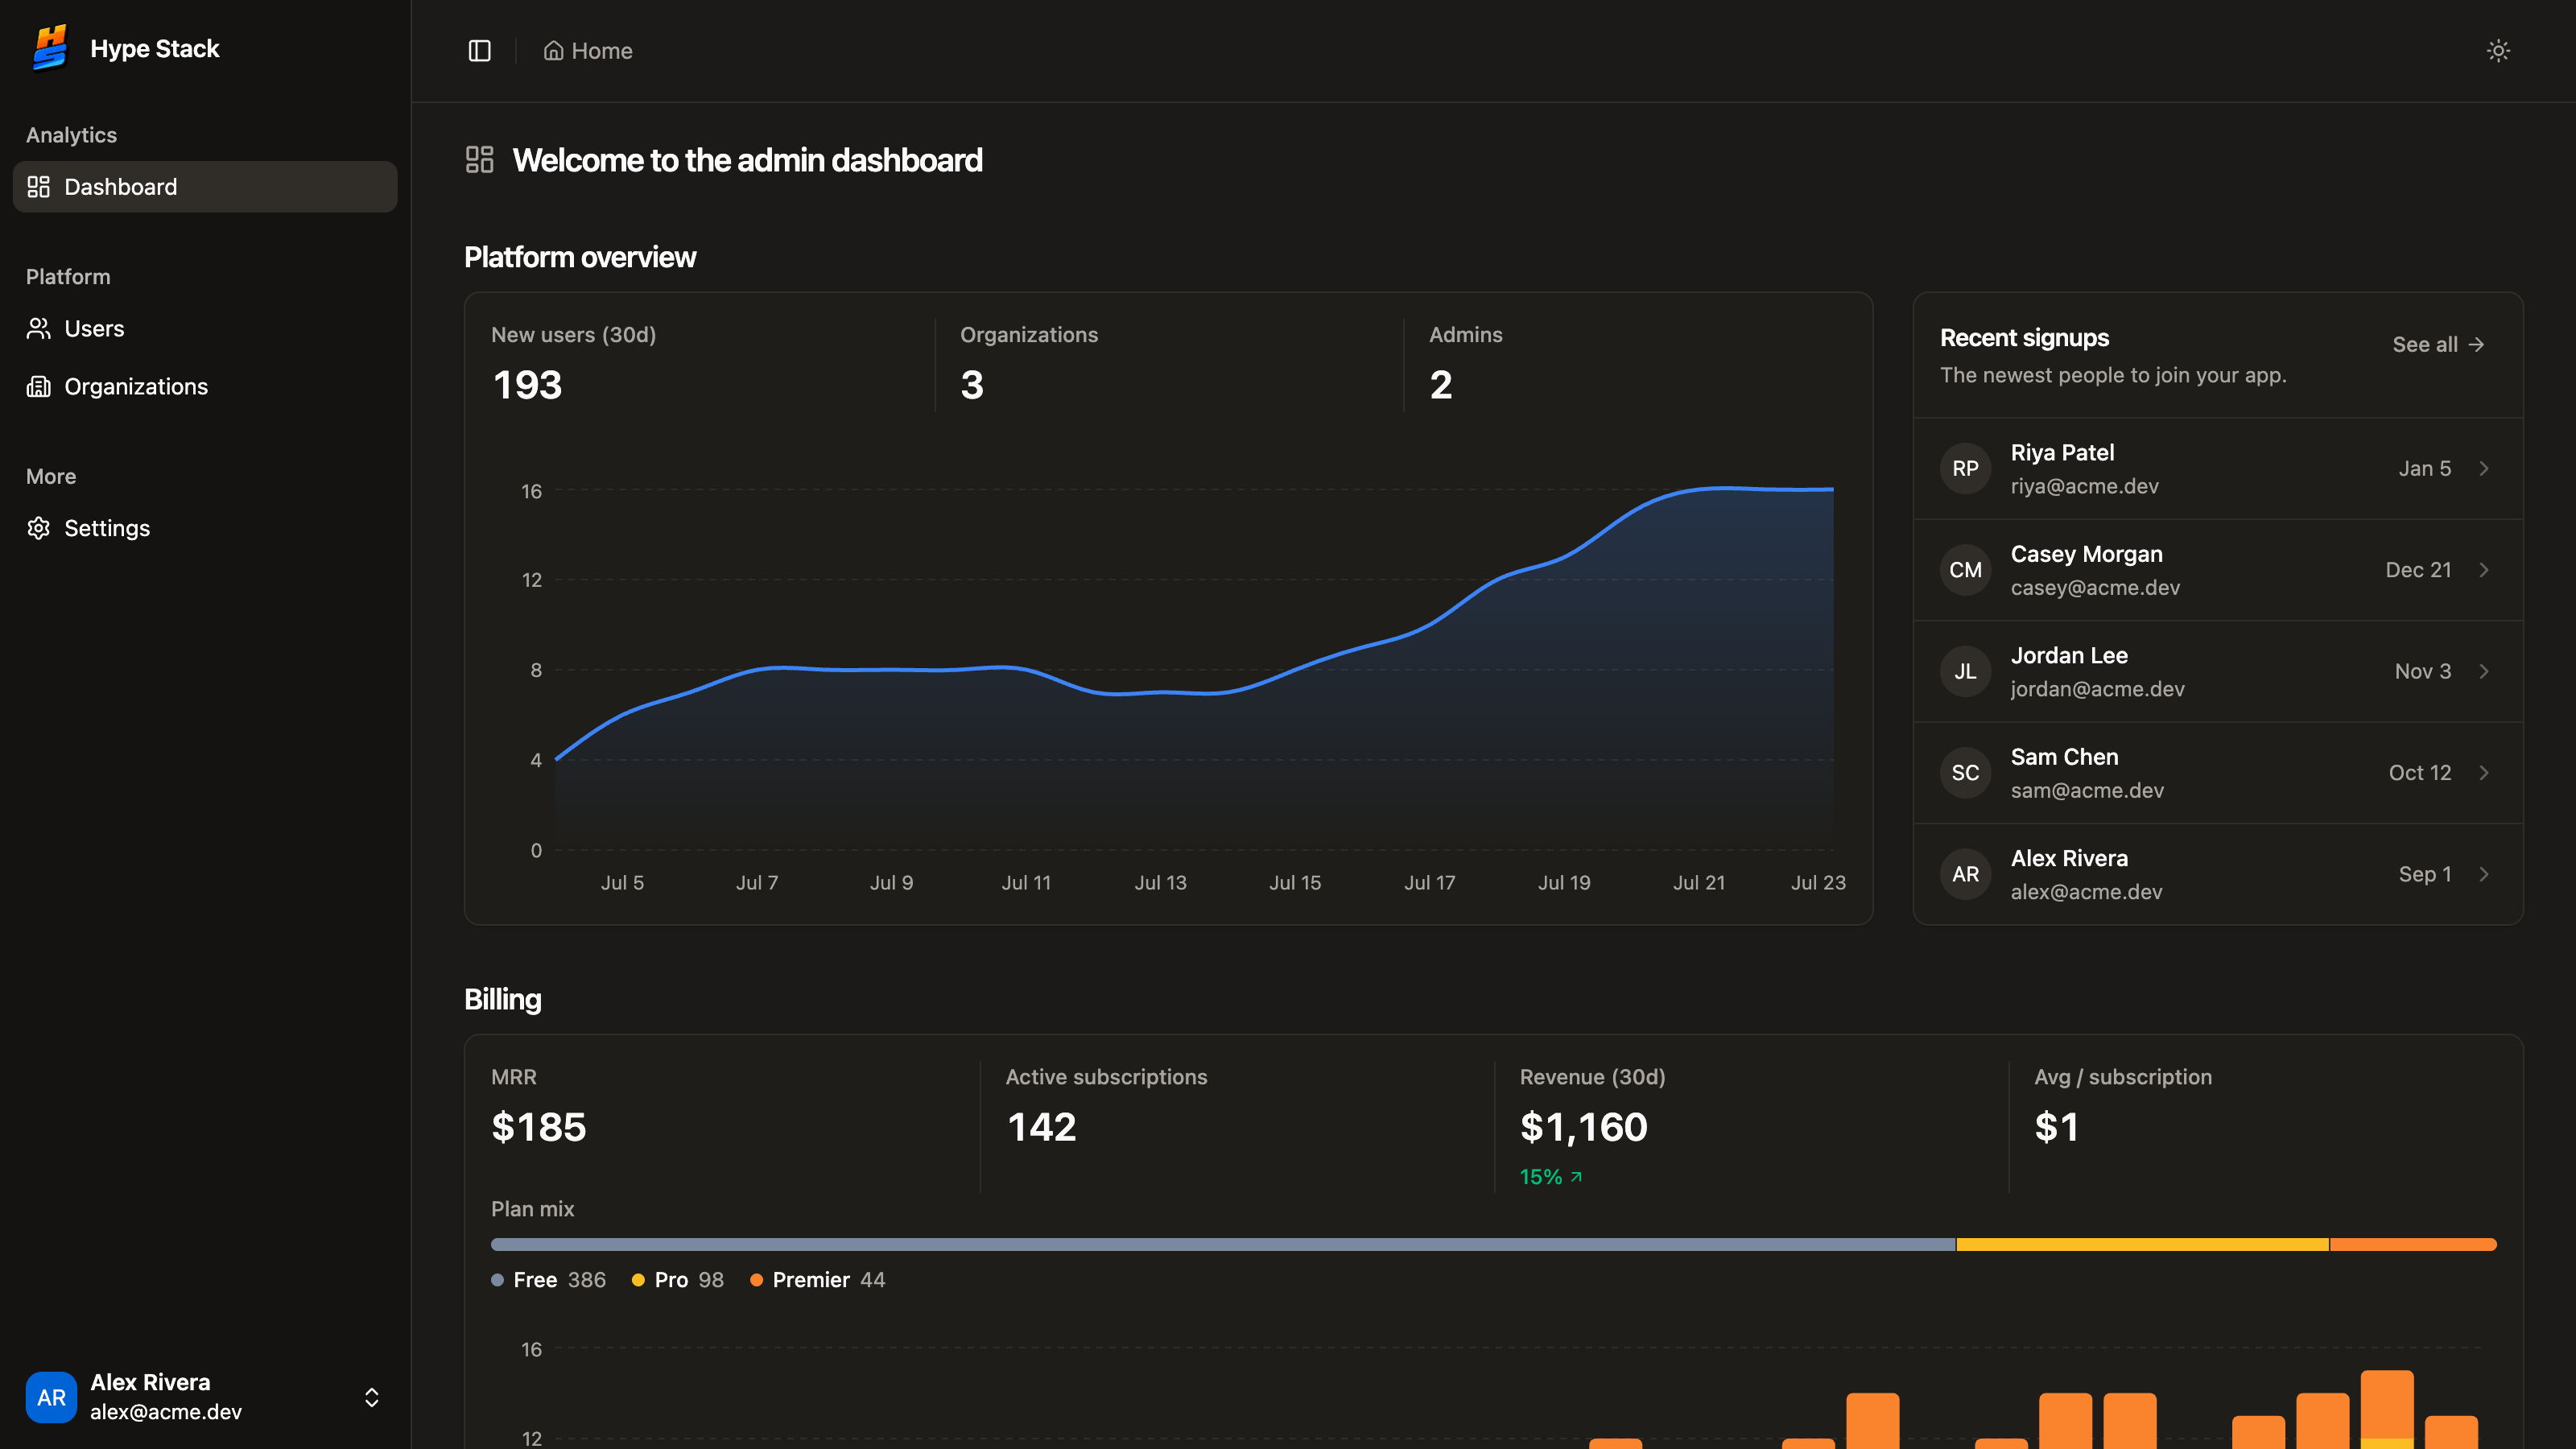The width and height of the screenshot is (2576, 1449).
Task: Click the Free segment of plan mix bar
Action: pos(1223,1245)
